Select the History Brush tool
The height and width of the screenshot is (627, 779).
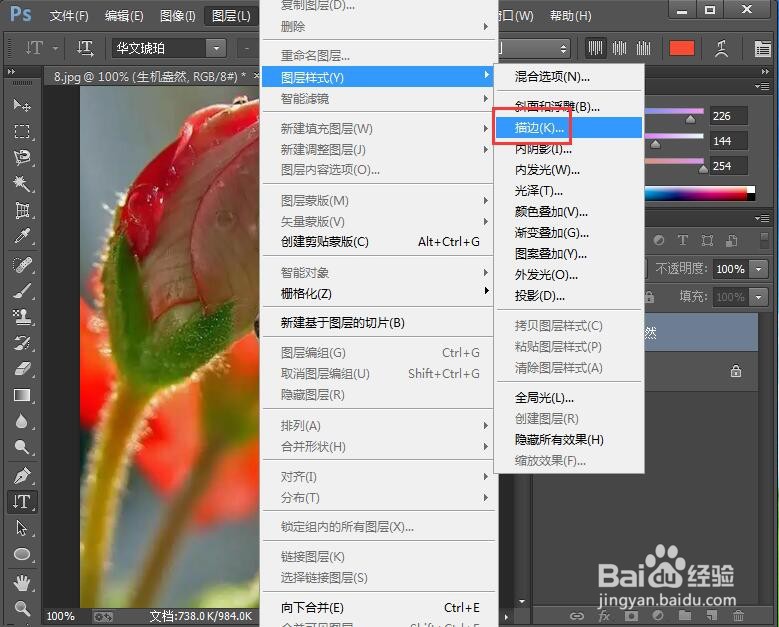pyautogui.click(x=22, y=343)
